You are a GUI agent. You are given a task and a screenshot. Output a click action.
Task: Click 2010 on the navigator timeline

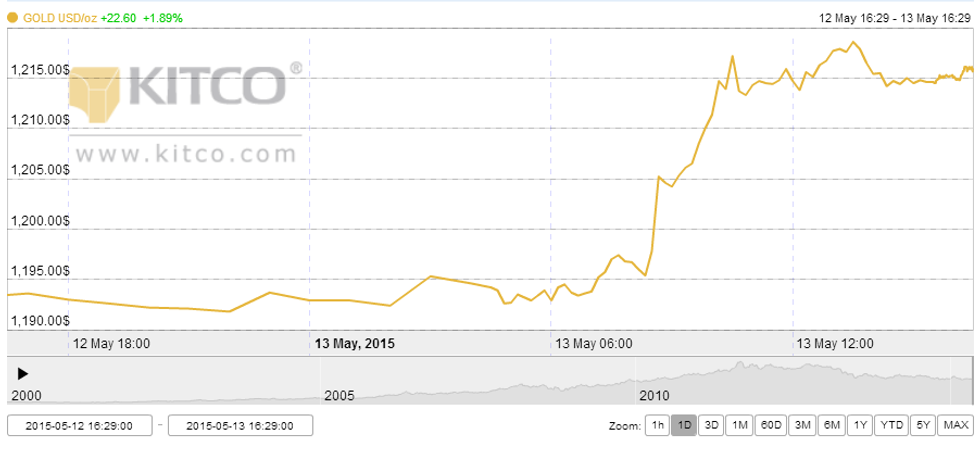(x=654, y=396)
